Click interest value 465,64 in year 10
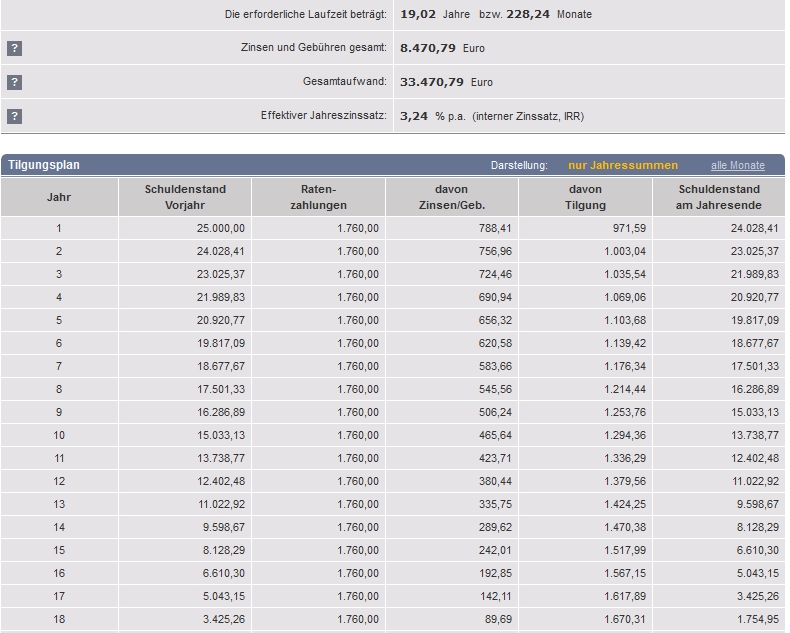This screenshot has width=790, height=633. 495,435
